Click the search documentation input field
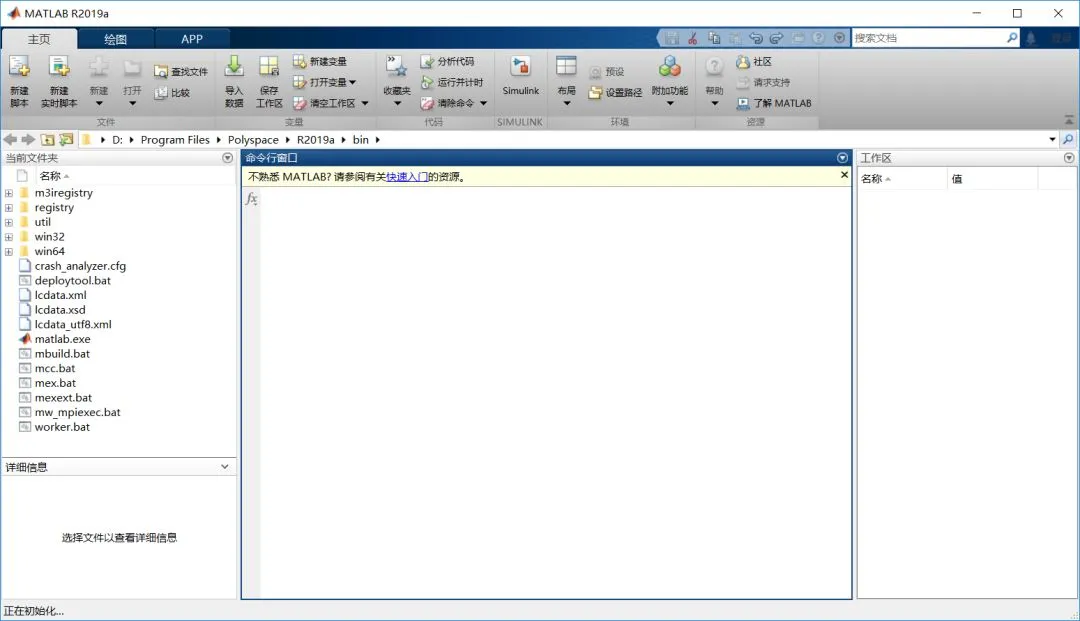The width and height of the screenshot is (1080, 621). (x=928, y=38)
